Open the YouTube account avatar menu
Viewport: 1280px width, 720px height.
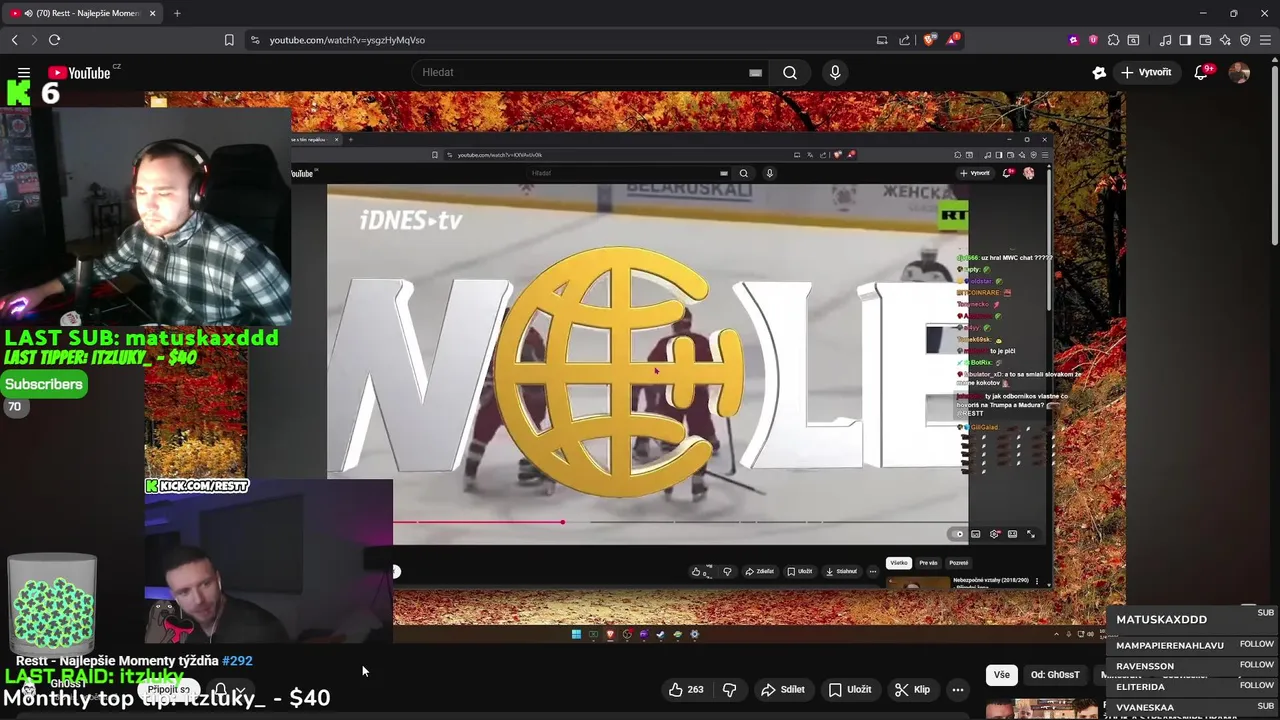click(1239, 72)
